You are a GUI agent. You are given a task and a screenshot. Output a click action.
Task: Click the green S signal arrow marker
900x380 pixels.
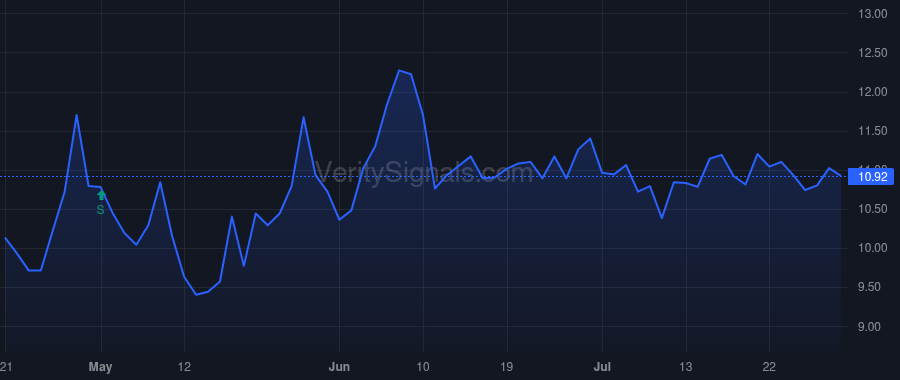coord(101,195)
